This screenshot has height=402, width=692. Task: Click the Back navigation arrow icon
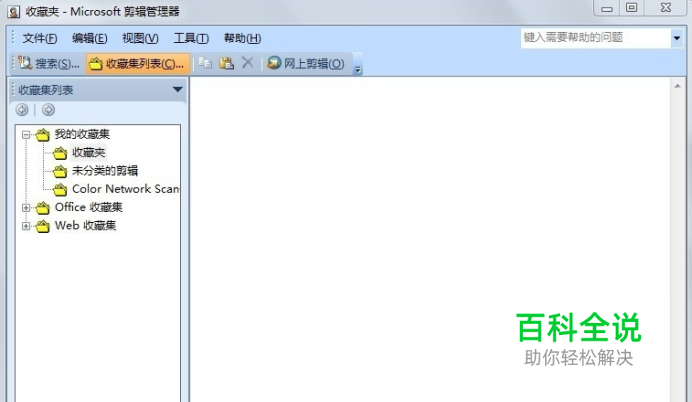point(22,109)
